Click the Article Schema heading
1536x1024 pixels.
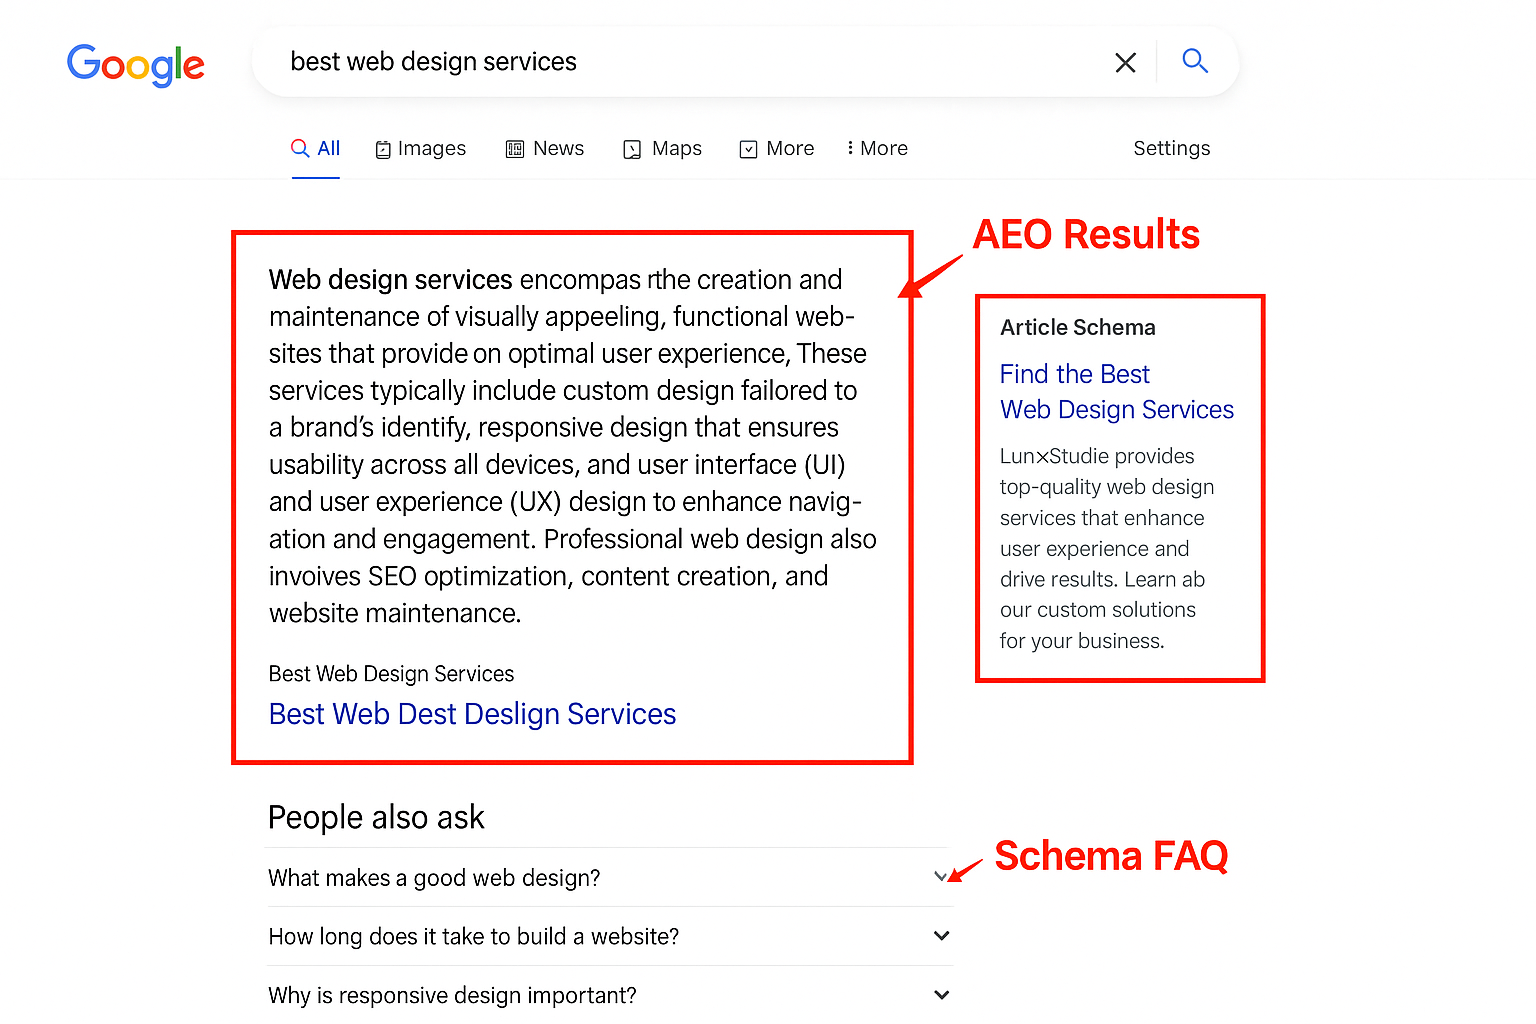[x=1078, y=327]
